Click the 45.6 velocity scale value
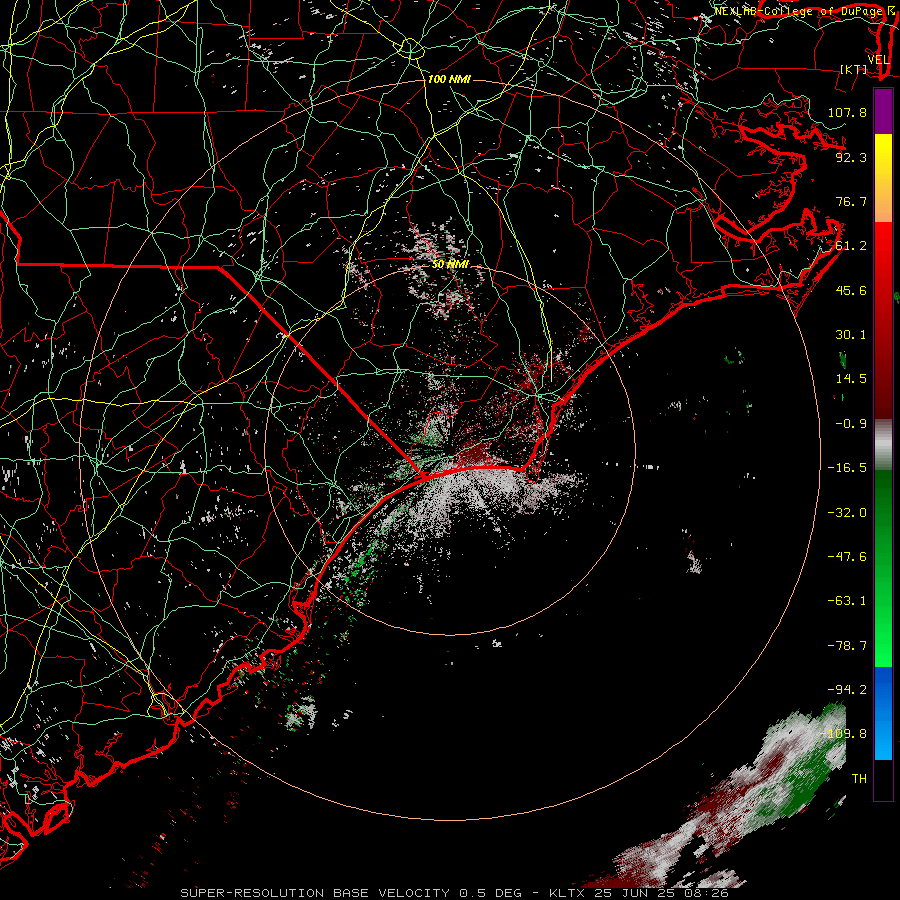 tap(851, 290)
